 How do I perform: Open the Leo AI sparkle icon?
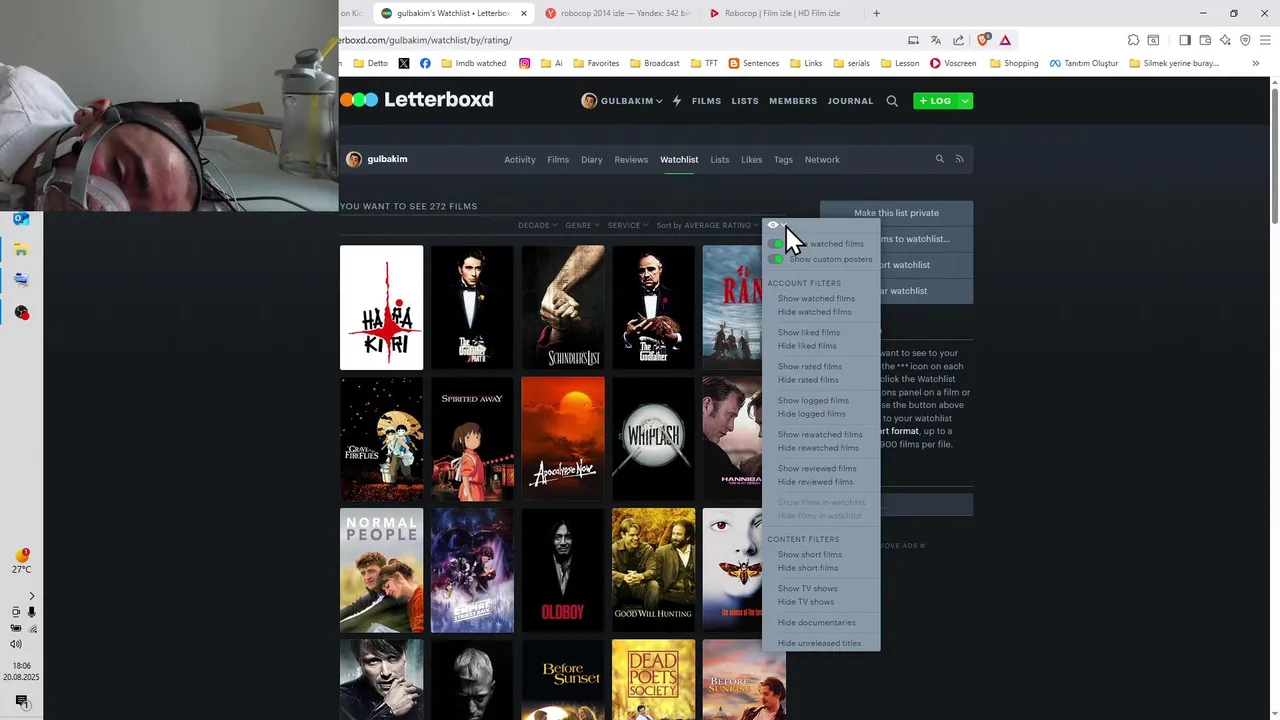(x=1225, y=40)
